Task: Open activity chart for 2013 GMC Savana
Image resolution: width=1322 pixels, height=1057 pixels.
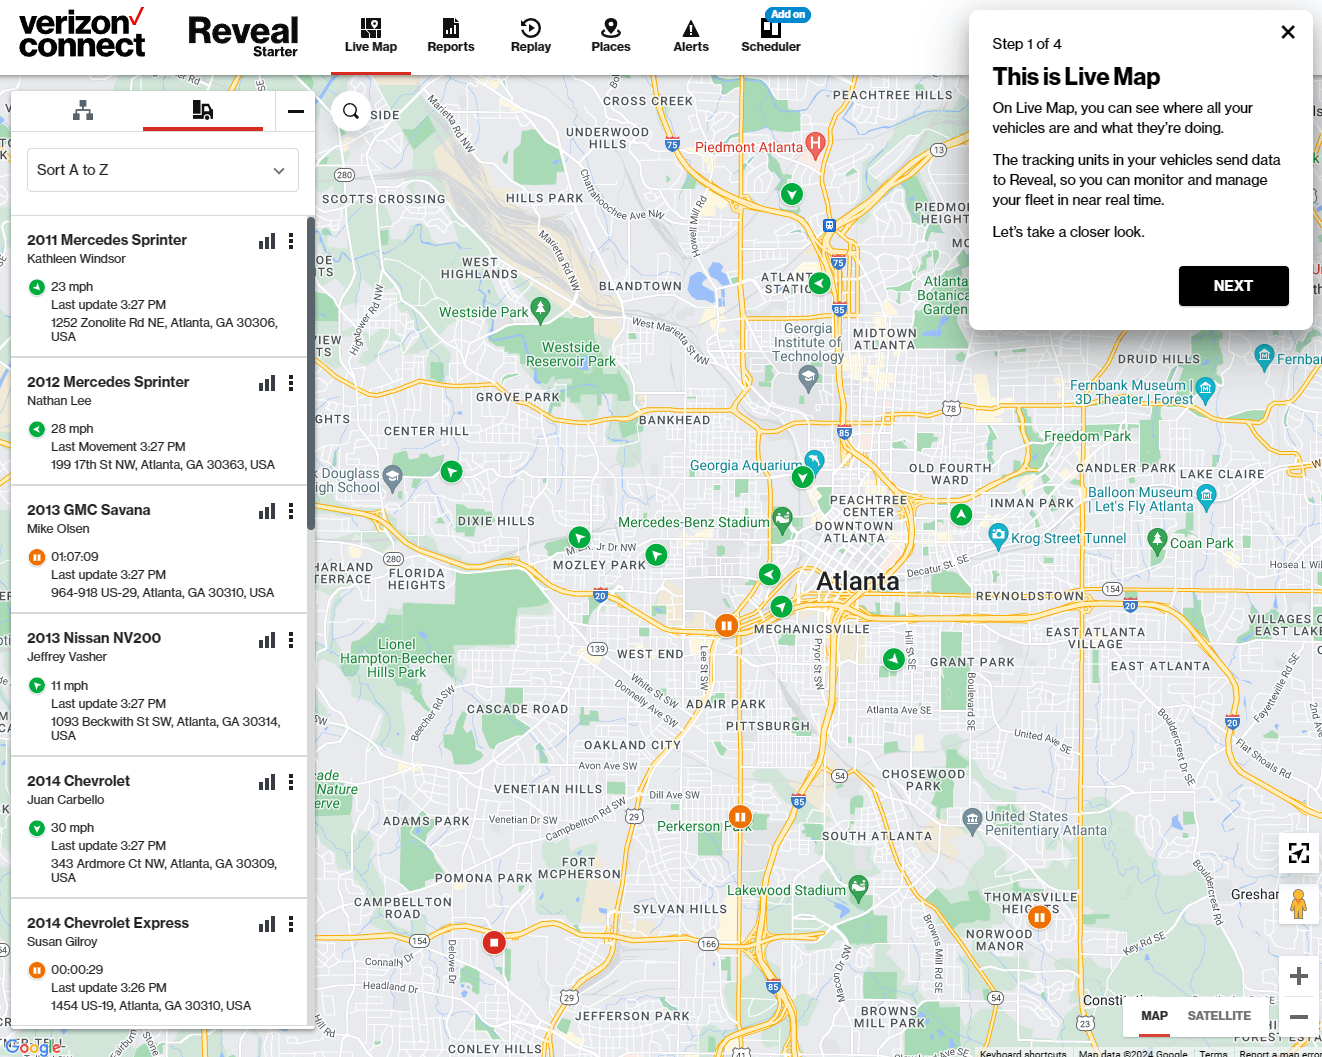Action: 266,510
